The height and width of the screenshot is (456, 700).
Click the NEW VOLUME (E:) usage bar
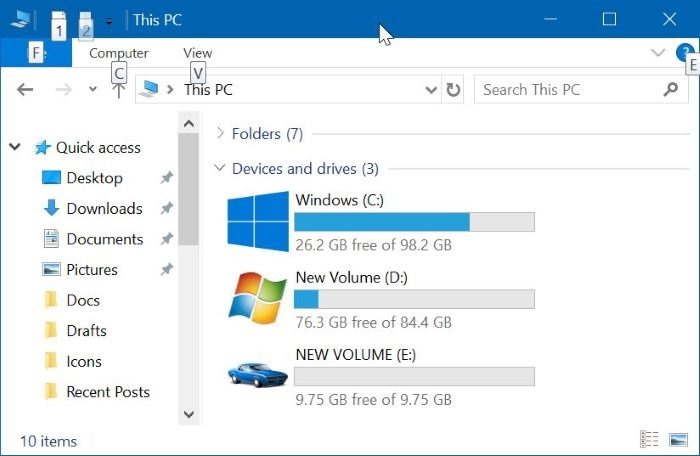click(414, 377)
